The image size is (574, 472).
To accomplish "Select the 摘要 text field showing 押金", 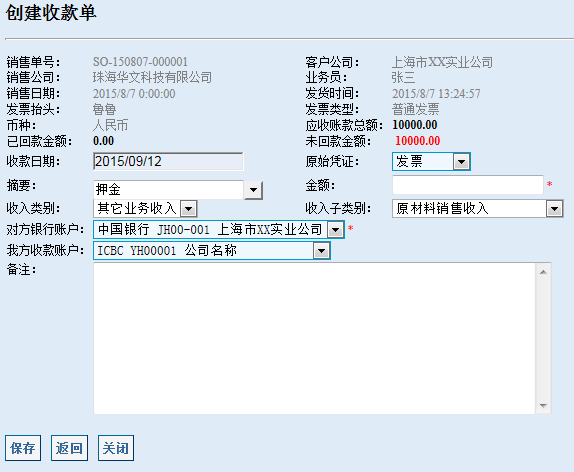I will coord(168,190).
